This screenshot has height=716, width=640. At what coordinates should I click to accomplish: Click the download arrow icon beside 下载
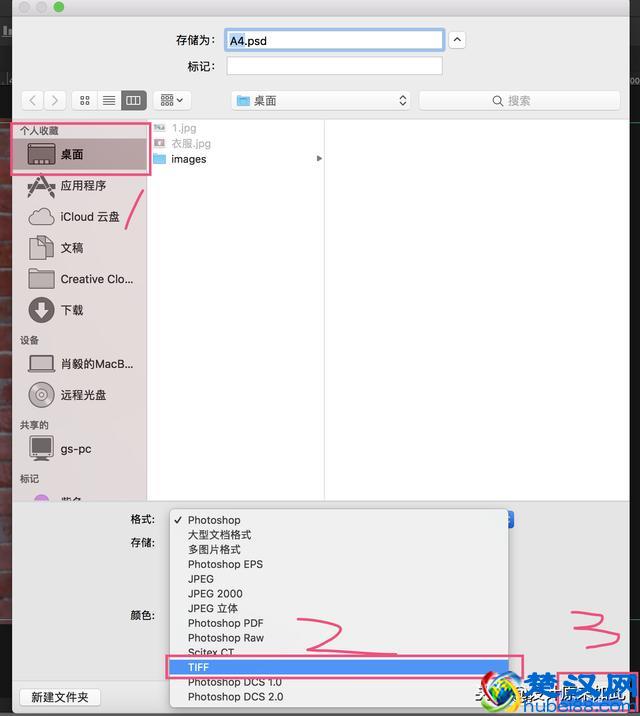42,310
